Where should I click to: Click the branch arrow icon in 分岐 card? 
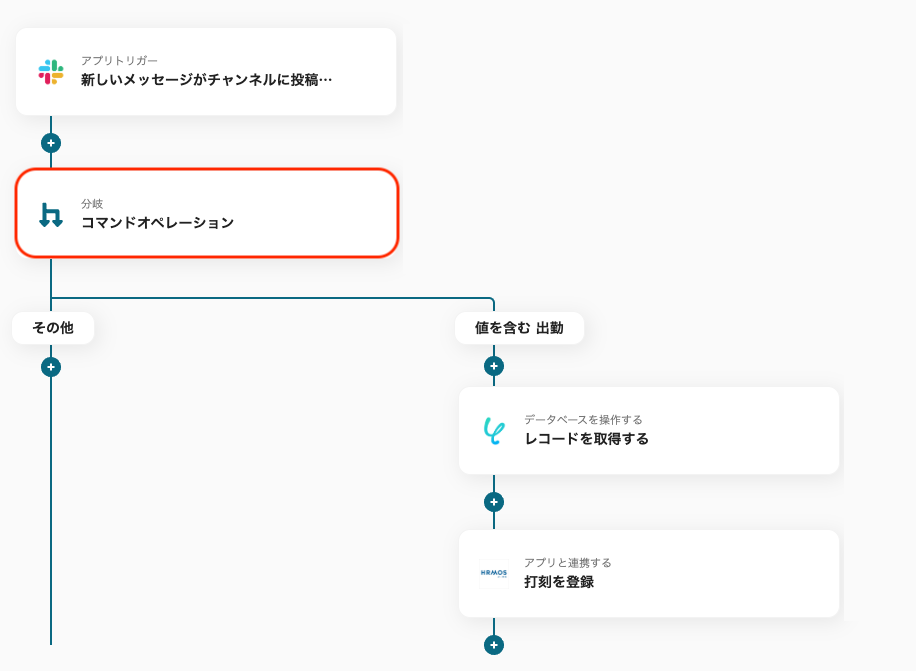(x=51, y=214)
